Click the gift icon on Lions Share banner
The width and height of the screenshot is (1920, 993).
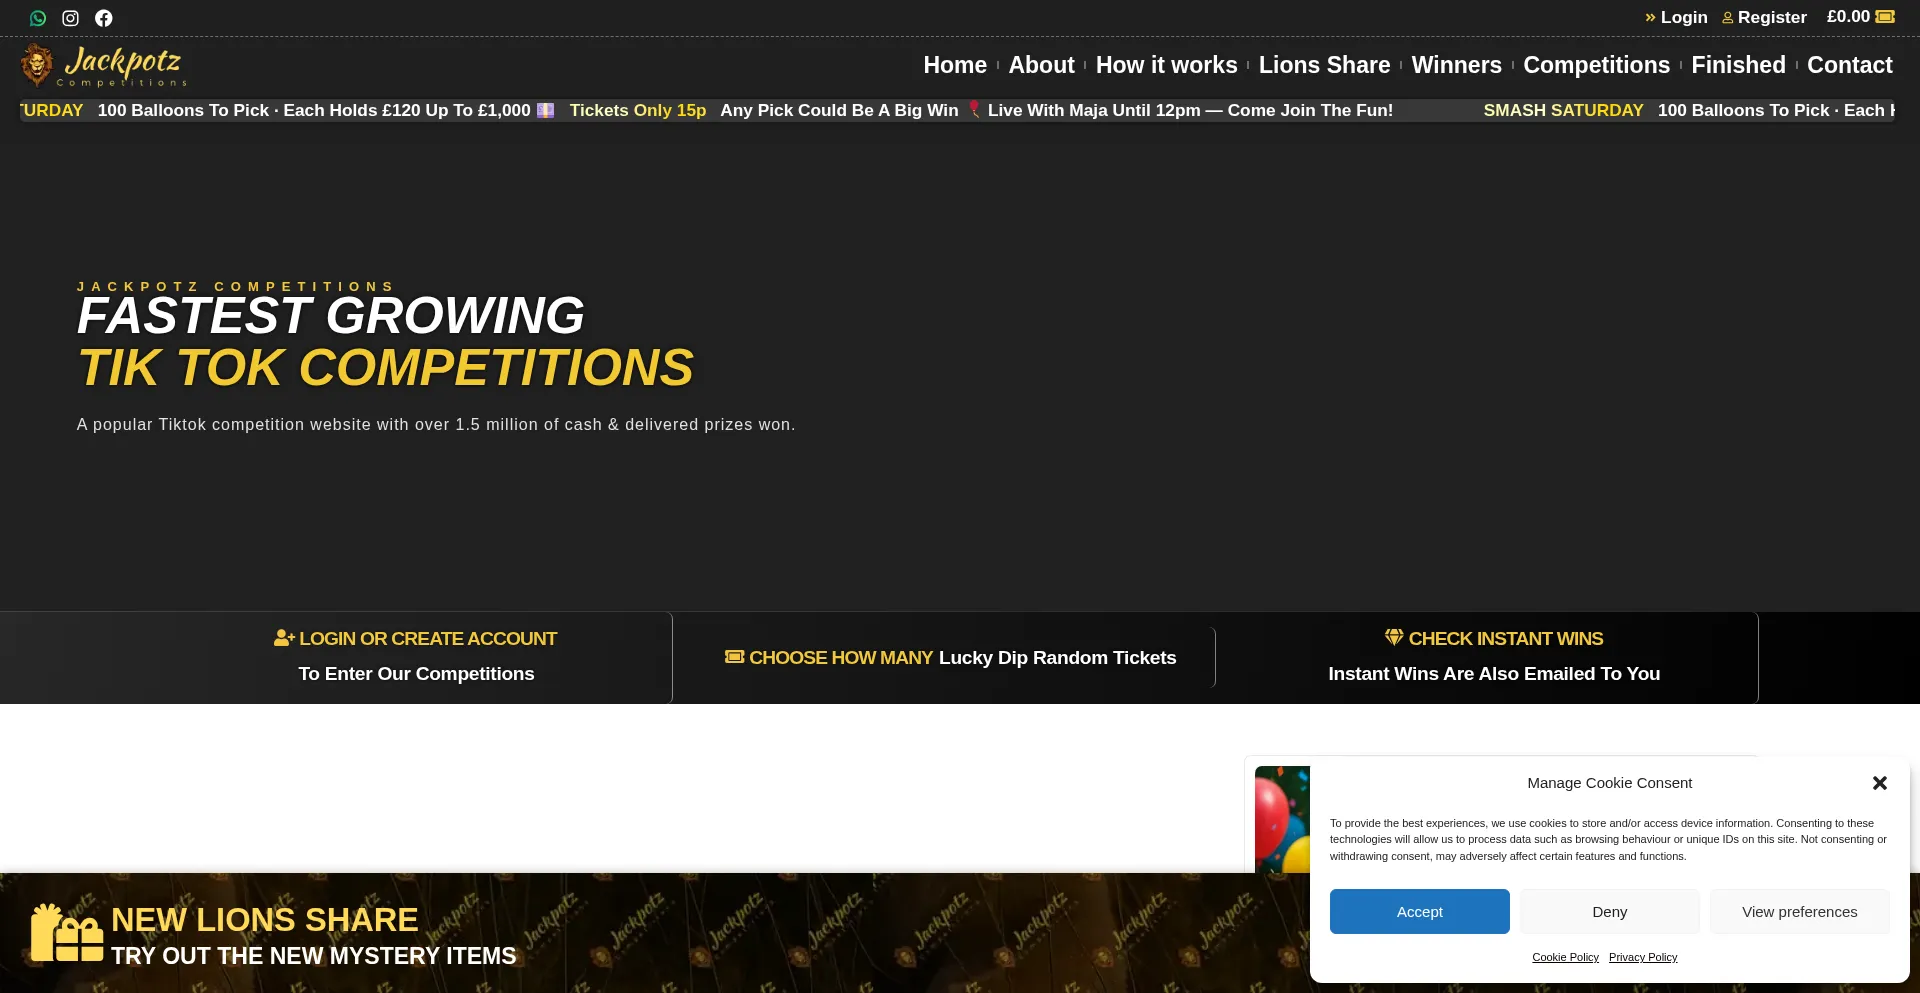(x=66, y=932)
